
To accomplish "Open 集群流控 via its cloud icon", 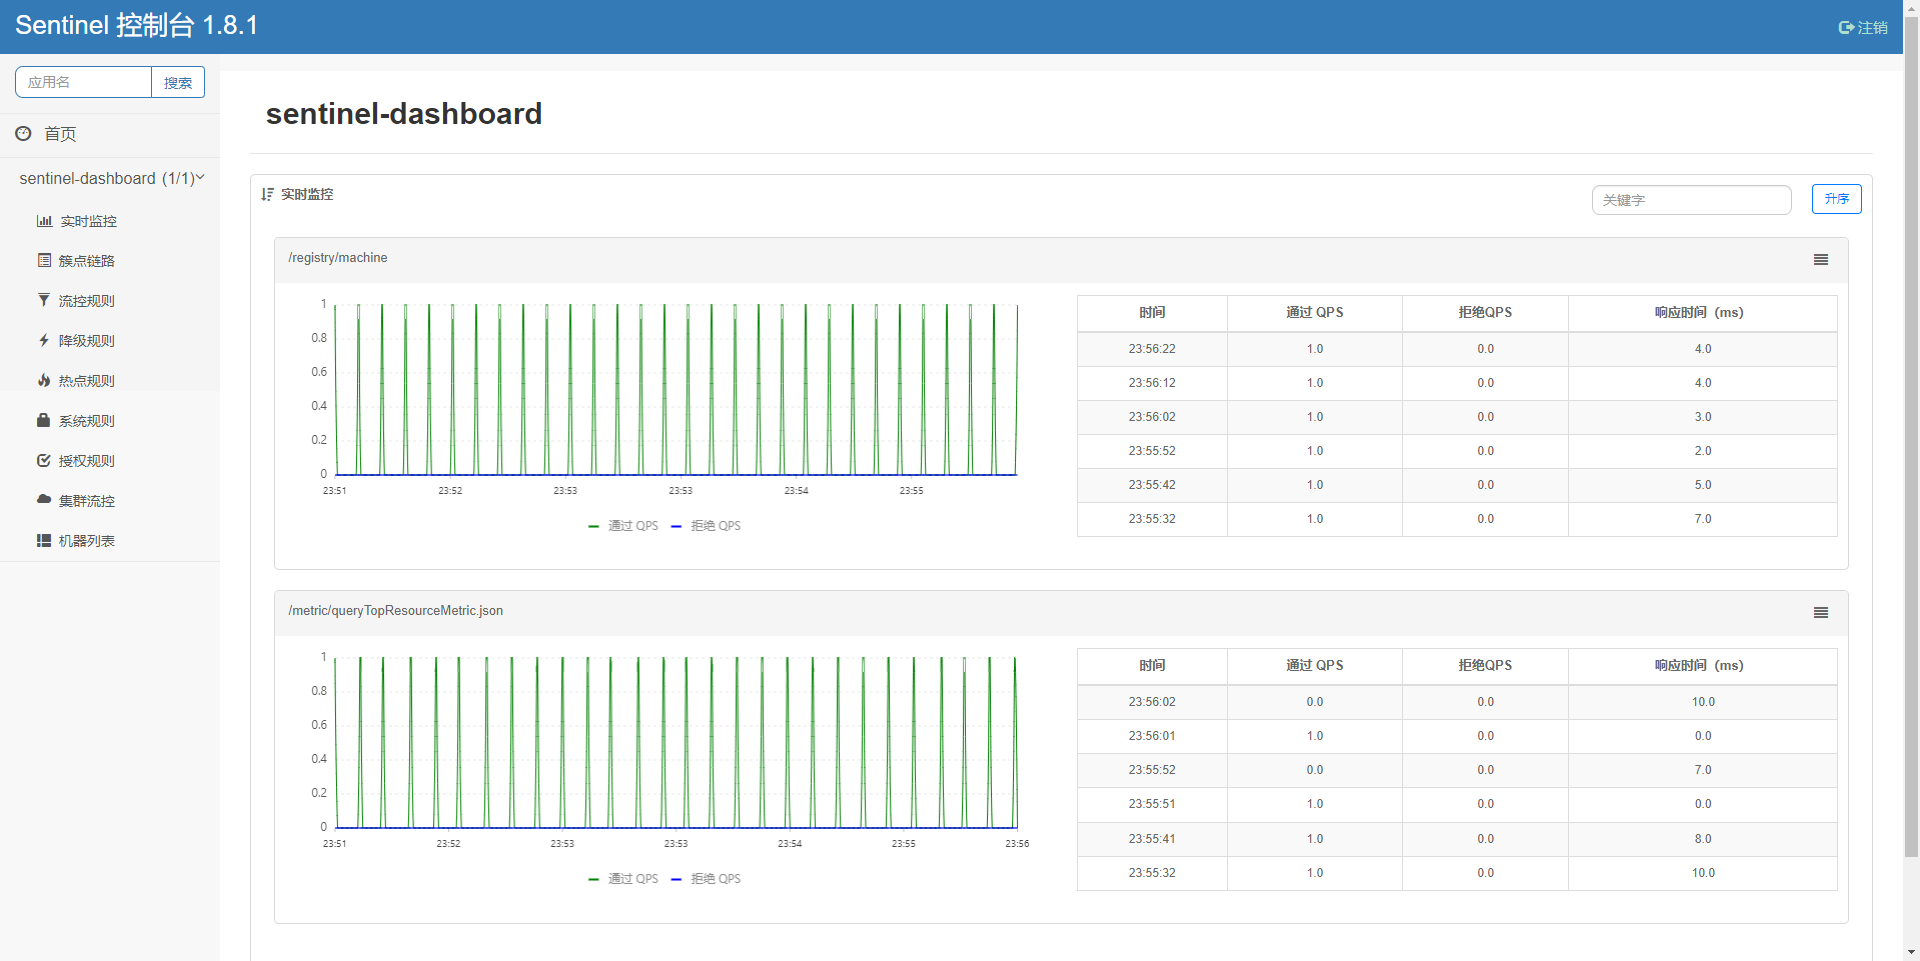I will (x=44, y=499).
